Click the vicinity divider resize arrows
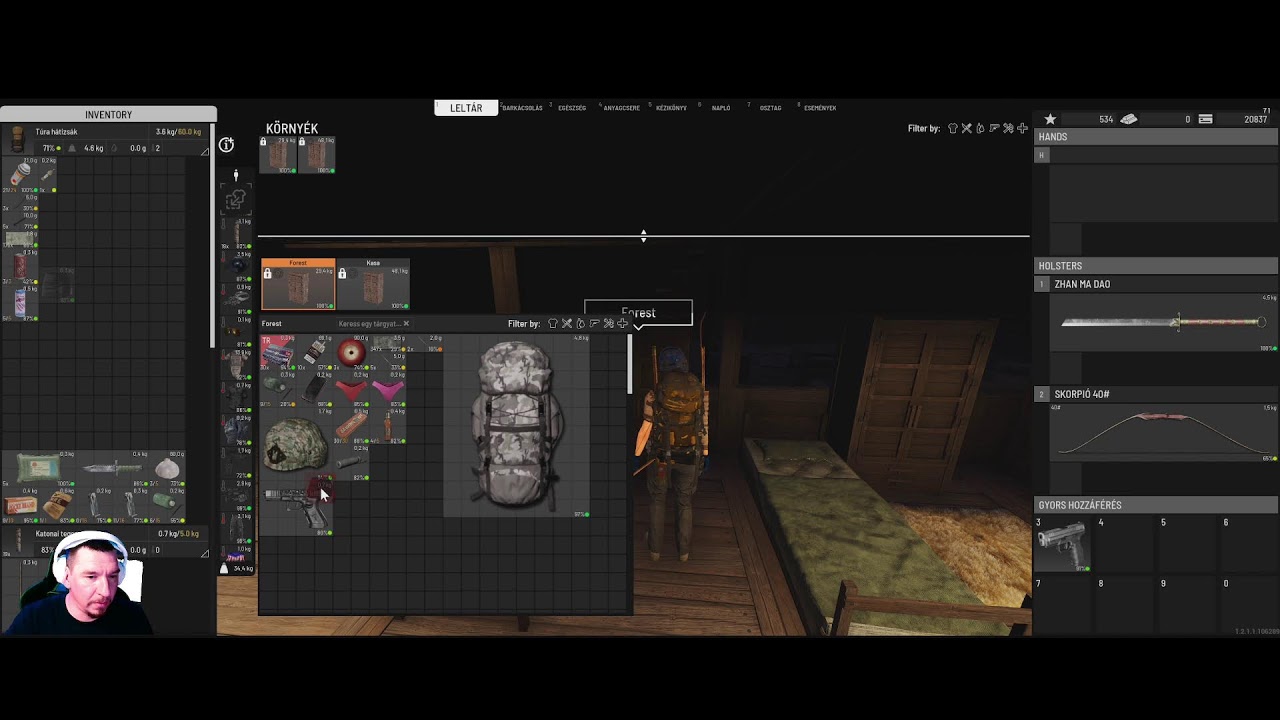 [643, 236]
